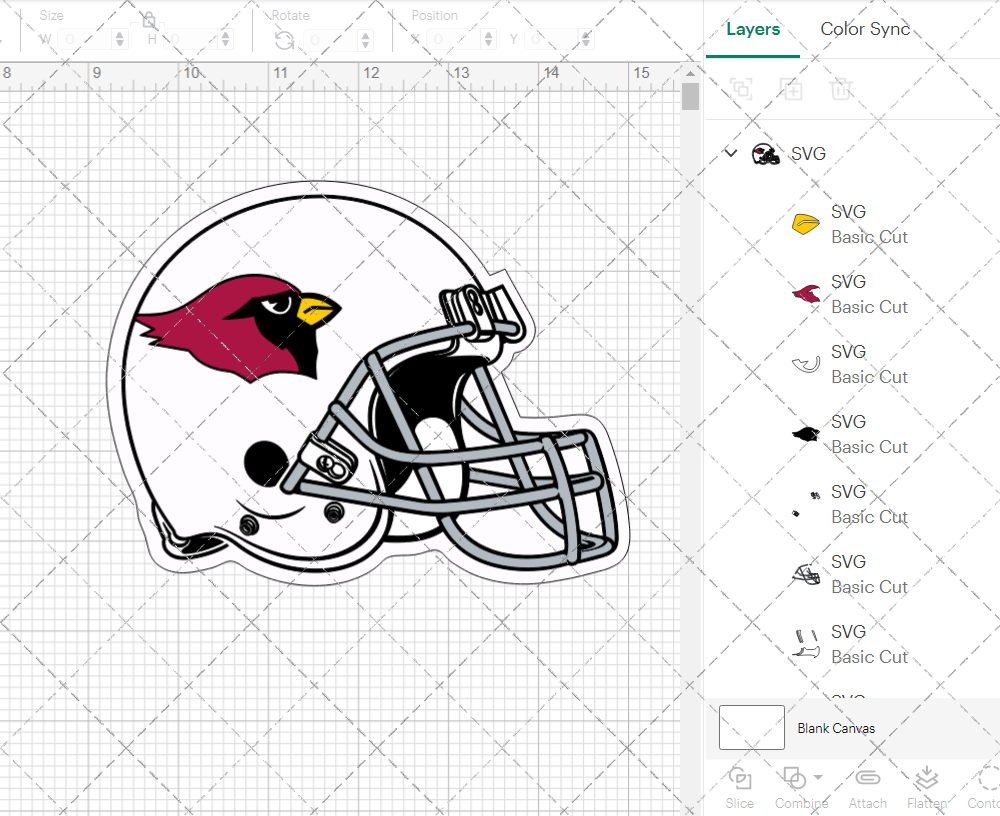Image resolution: width=1000 pixels, height=816 pixels.
Task: Click the Rotate icon
Action: click(x=284, y=41)
